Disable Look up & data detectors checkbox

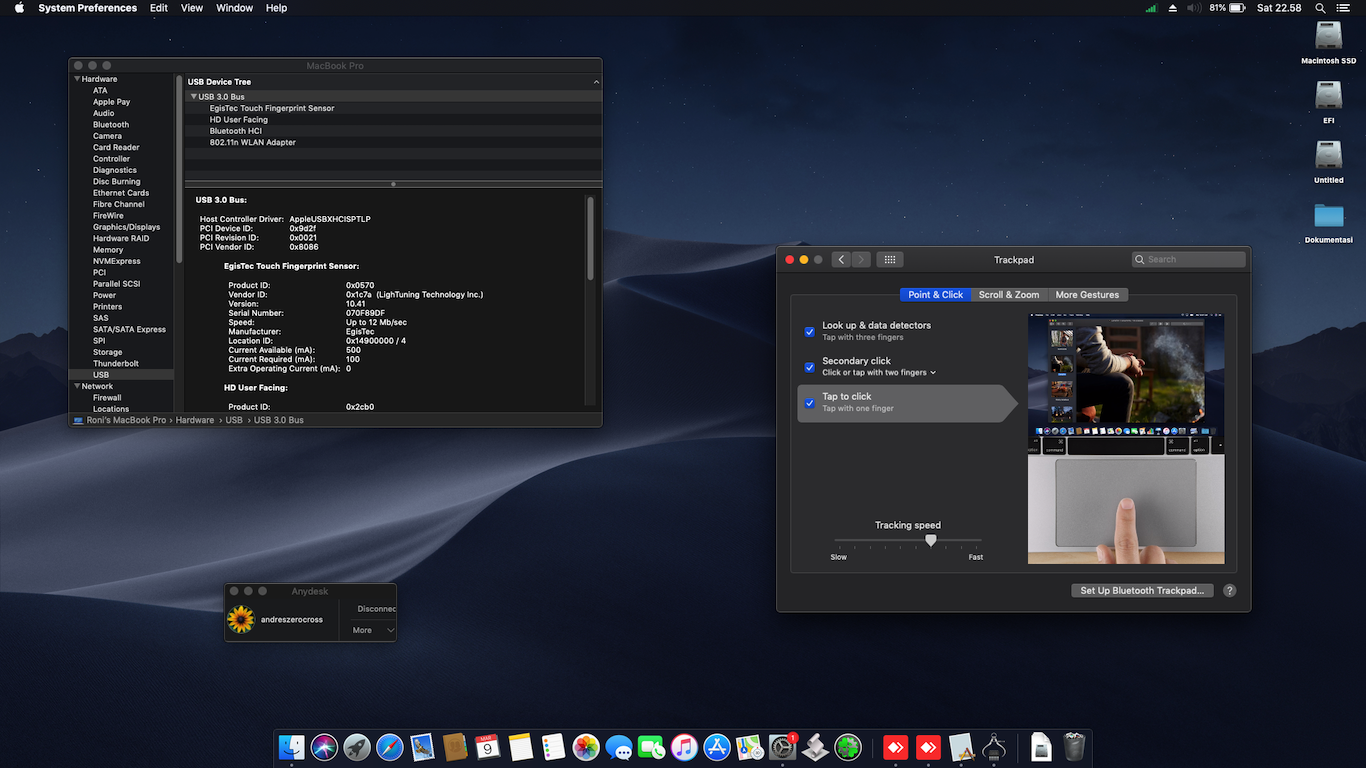[810, 331]
